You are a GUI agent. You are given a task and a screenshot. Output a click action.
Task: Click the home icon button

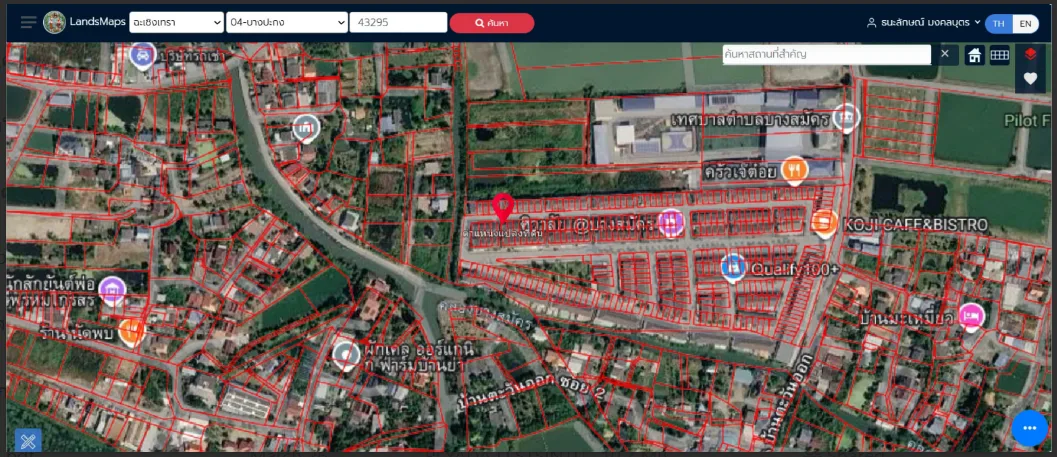(974, 55)
